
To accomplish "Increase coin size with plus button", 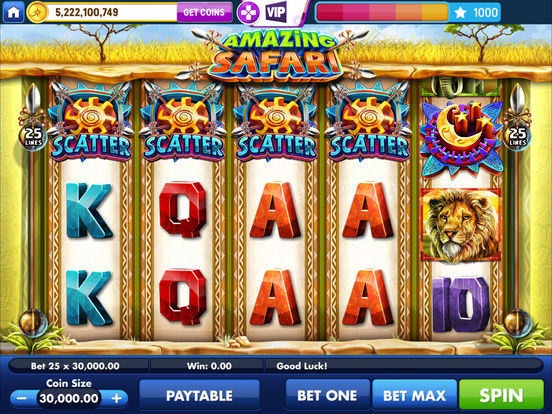I will coord(117,398).
